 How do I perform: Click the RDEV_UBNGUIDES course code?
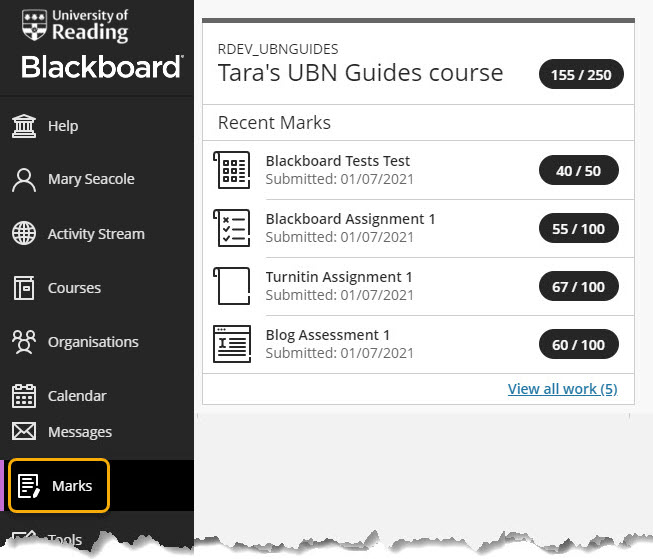pos(278,49)
